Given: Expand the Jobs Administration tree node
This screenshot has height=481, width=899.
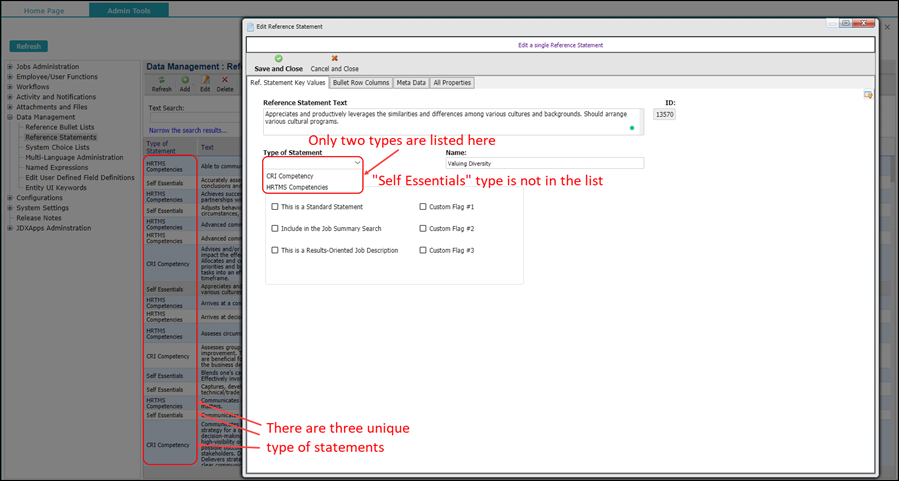Looking at the screenshot, I should click(x=10, y=67).
